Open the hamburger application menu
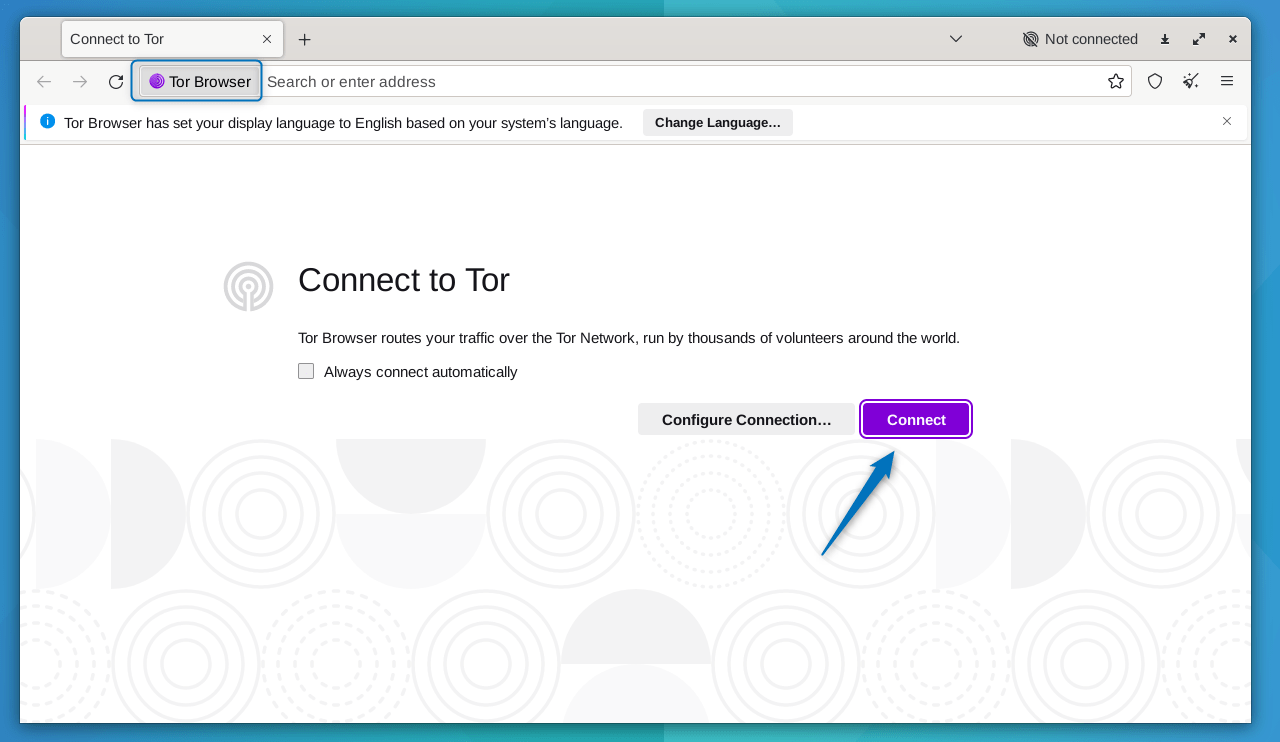 (1226, 81)
